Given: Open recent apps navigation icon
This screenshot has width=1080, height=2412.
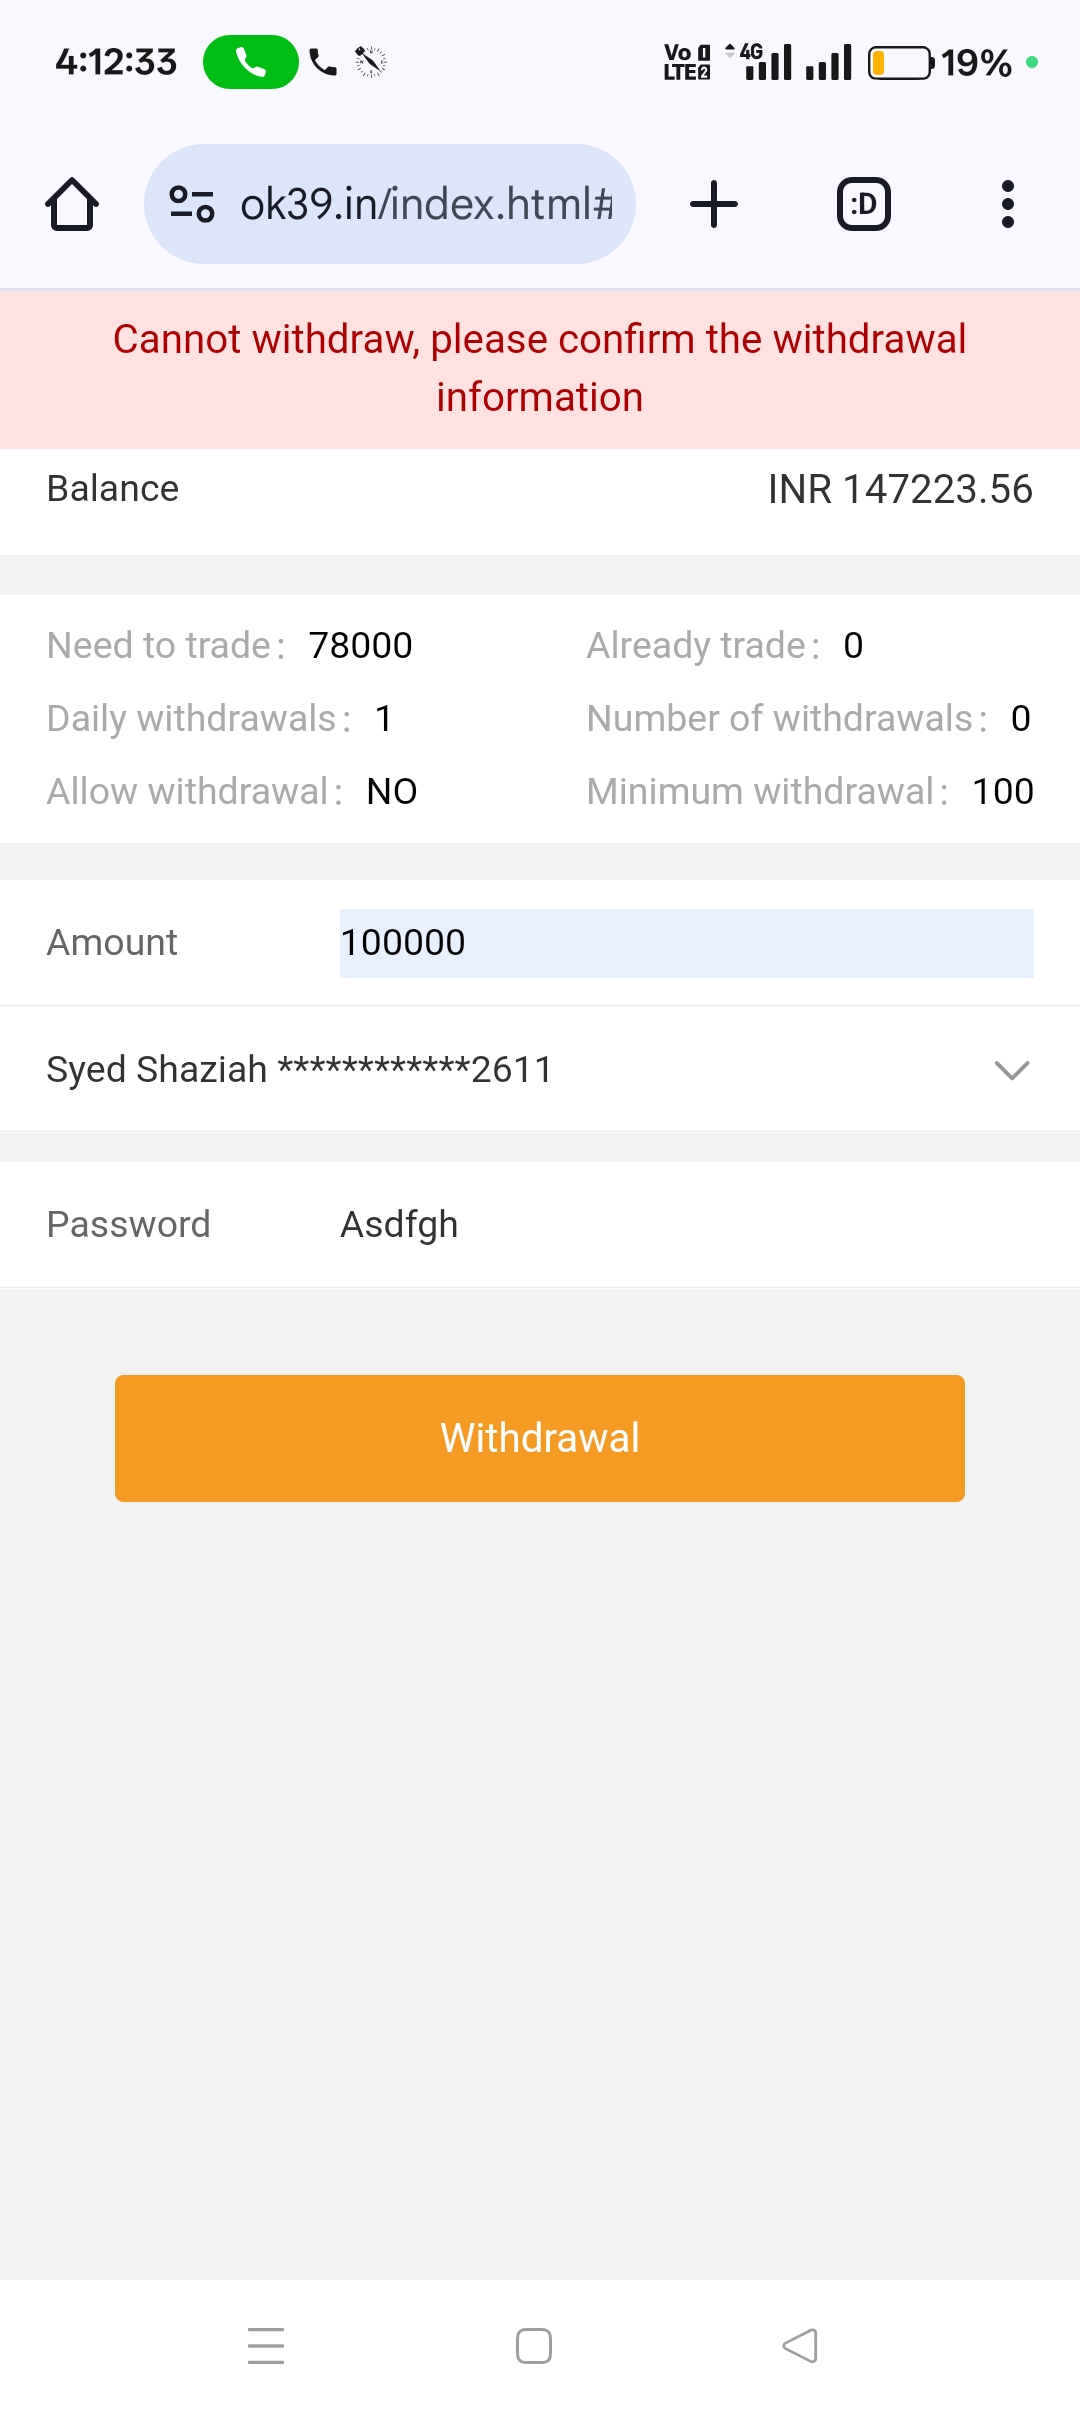Looking at the screenshot, I should click(x=266, y=2345).
